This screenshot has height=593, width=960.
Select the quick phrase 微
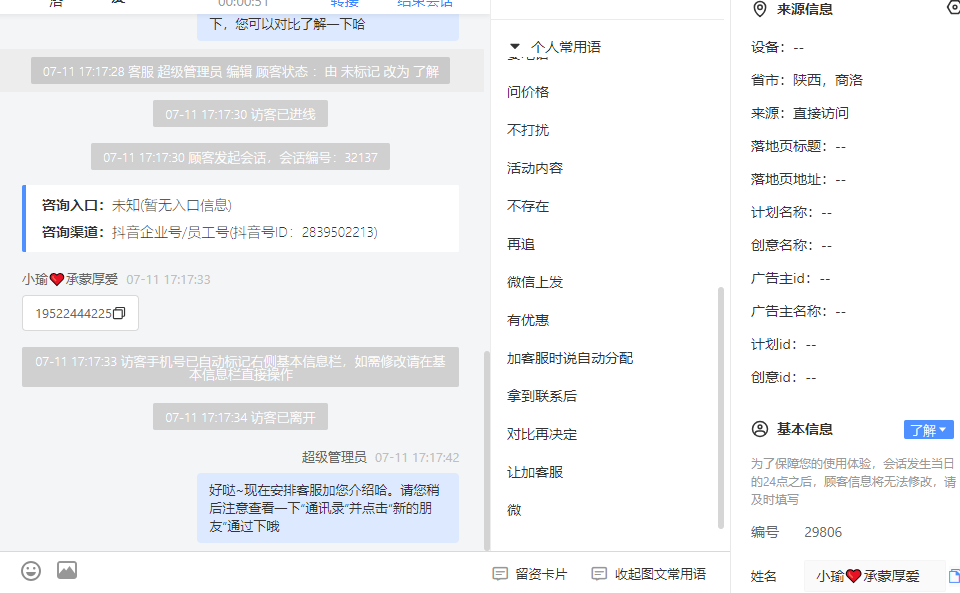tap(514, 510)
